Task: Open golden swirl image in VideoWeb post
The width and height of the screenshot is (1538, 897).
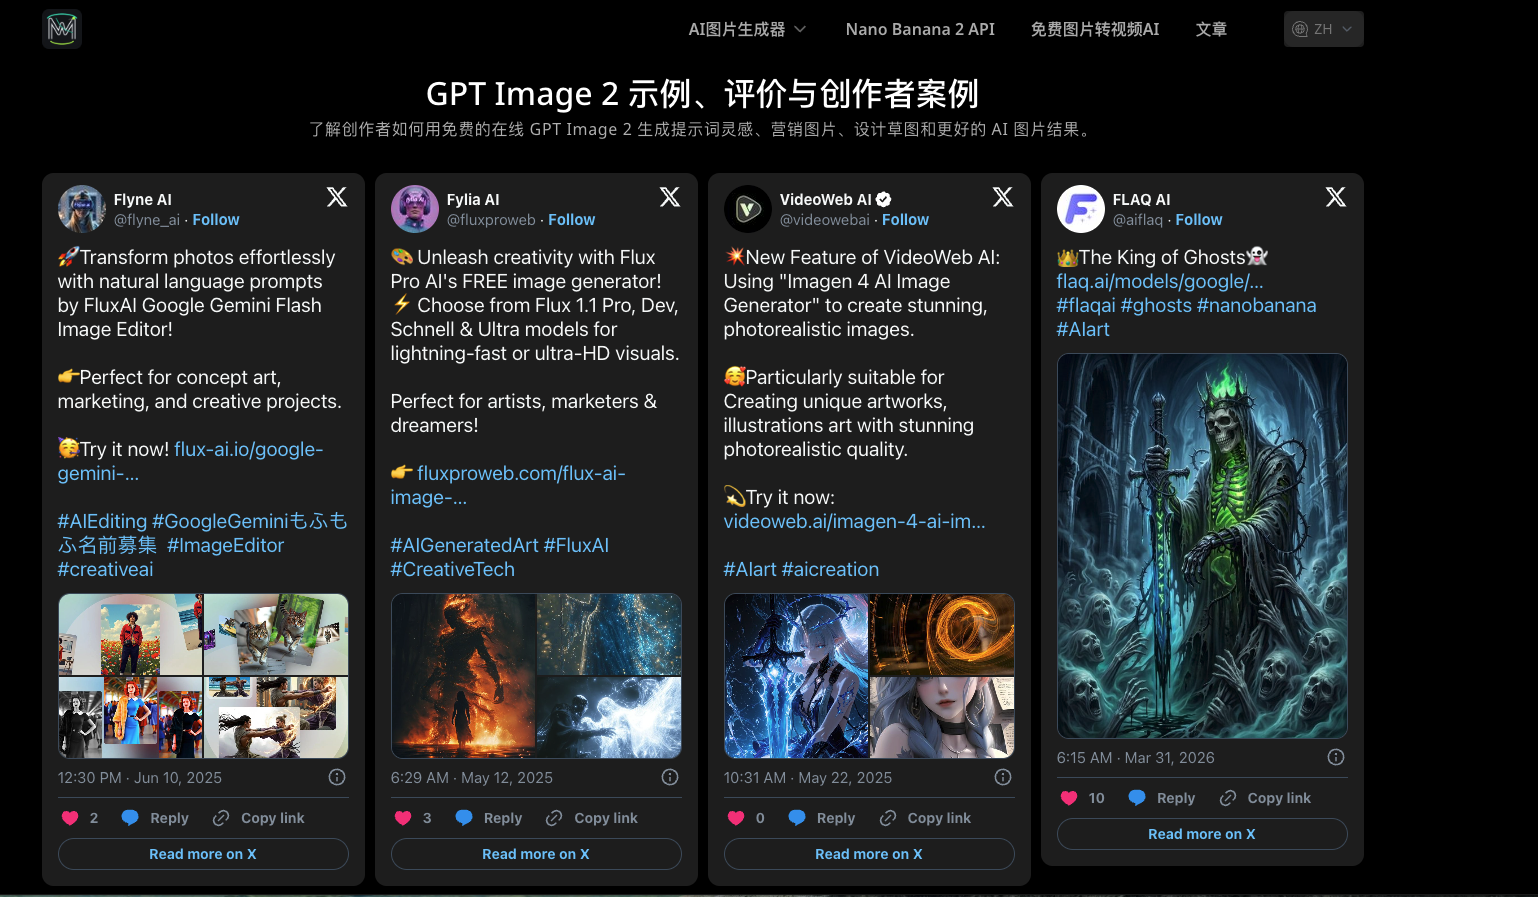Action: click(x=942, y=634)
